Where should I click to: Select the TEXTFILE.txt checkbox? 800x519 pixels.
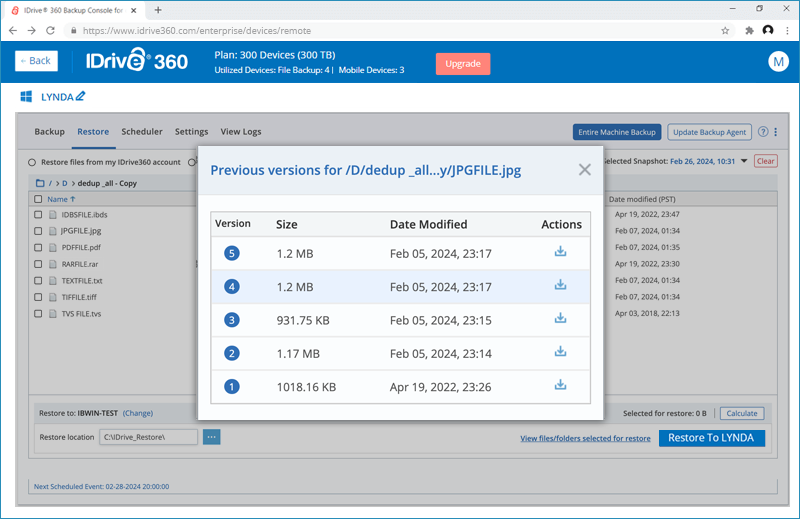38,281
